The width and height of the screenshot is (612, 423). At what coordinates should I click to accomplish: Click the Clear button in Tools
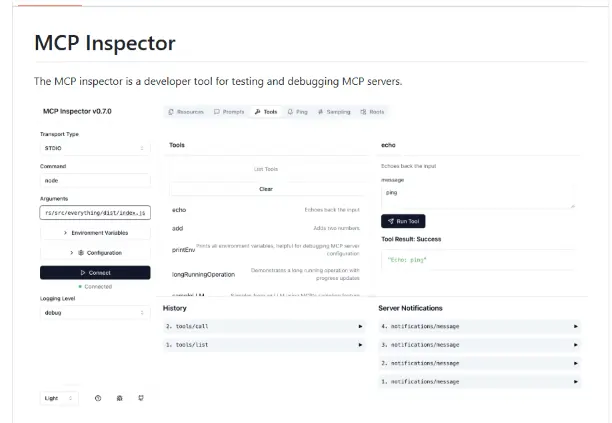point(265,188)
